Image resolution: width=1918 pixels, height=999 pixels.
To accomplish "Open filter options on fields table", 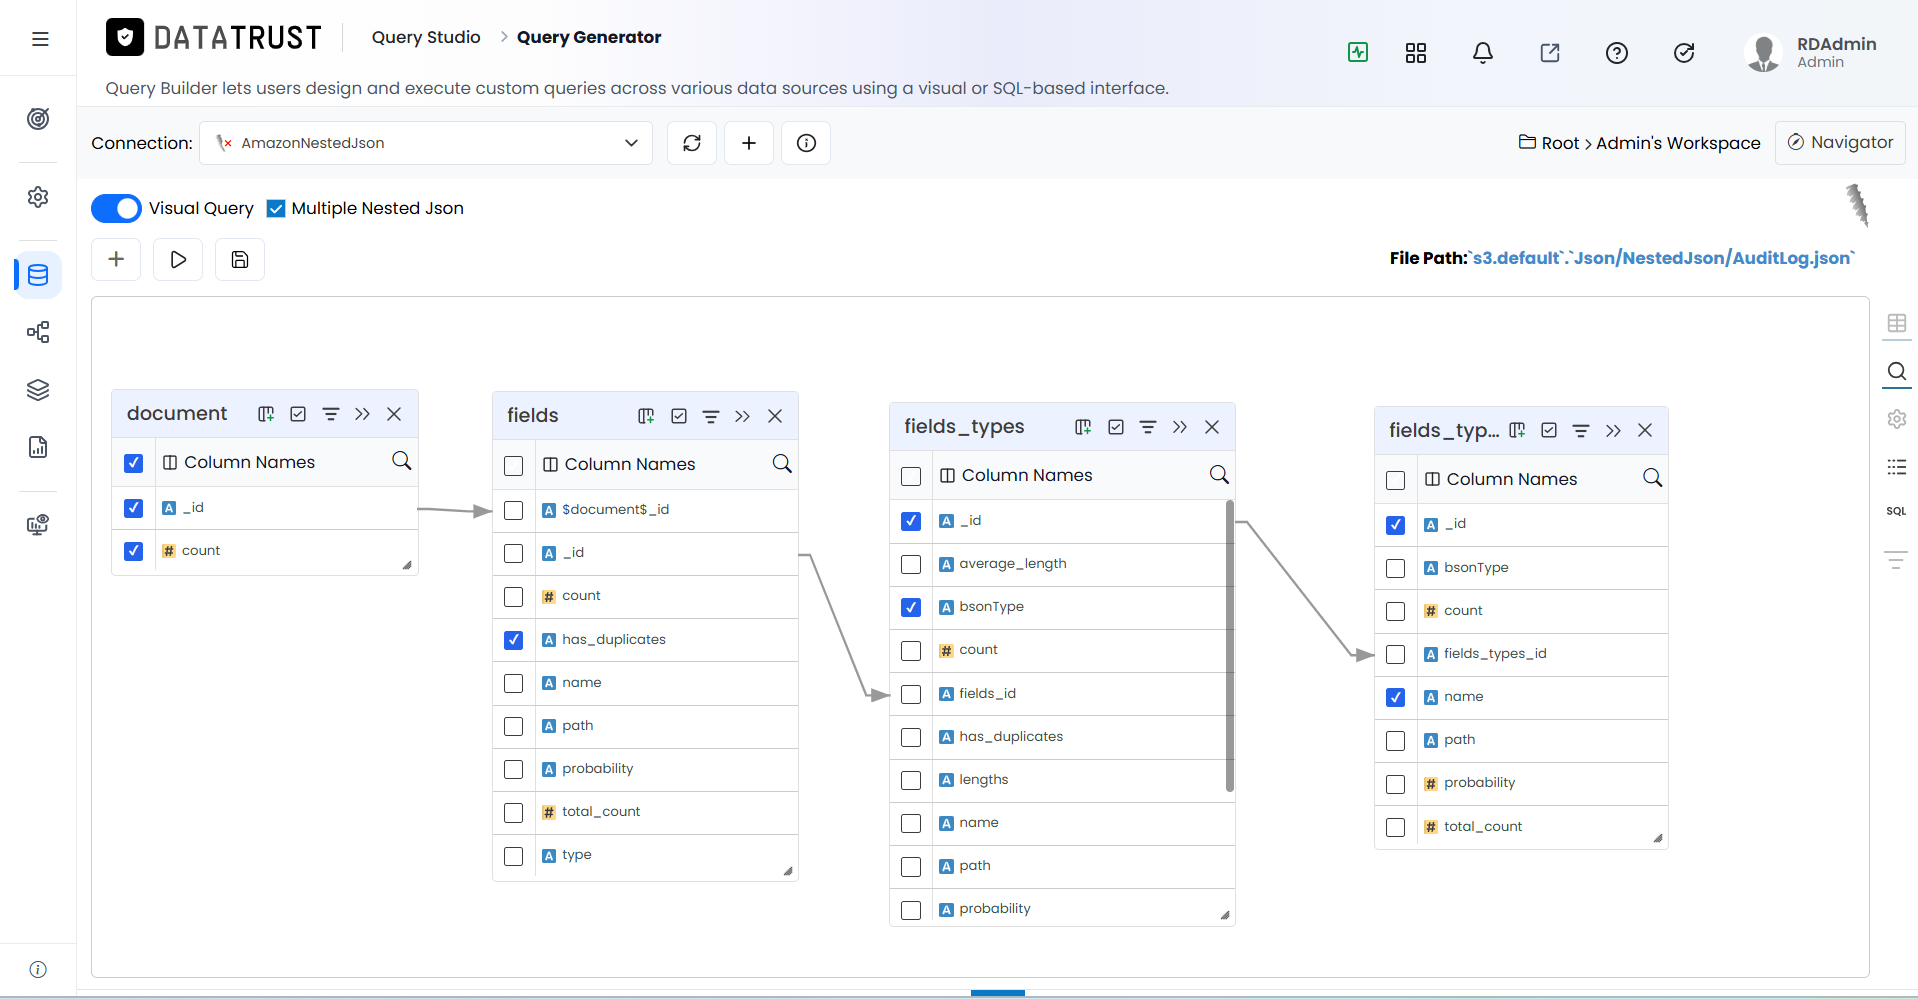I will [711, 416].
